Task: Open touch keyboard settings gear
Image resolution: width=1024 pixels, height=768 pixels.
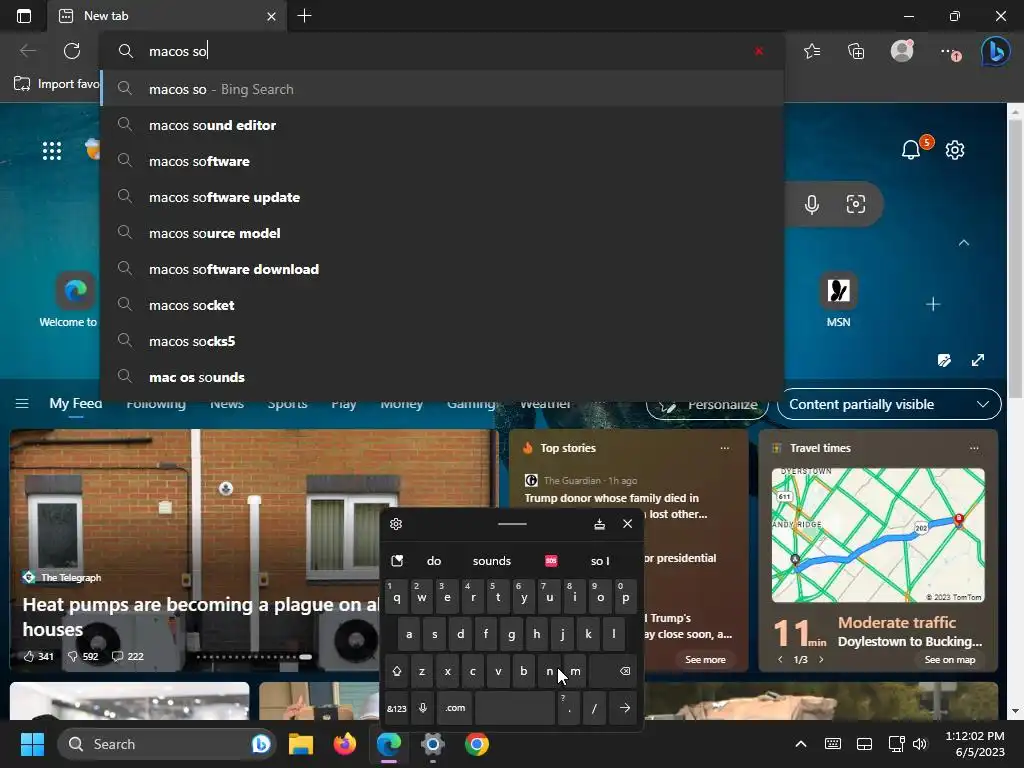Action: click(x=396, y=524)
